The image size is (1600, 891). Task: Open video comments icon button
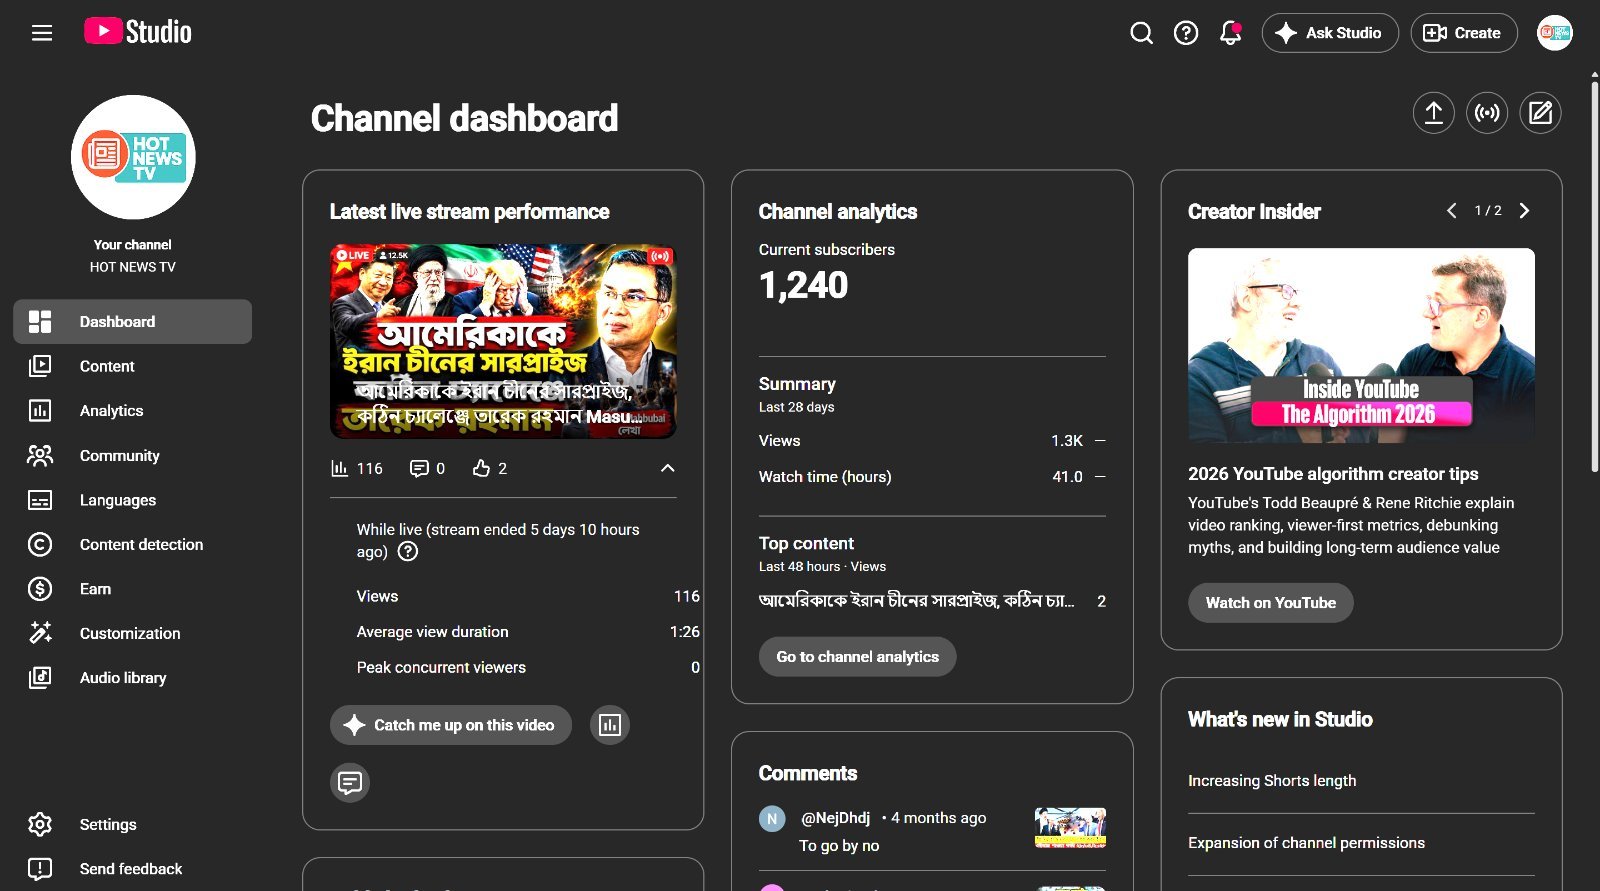[350, 782]
